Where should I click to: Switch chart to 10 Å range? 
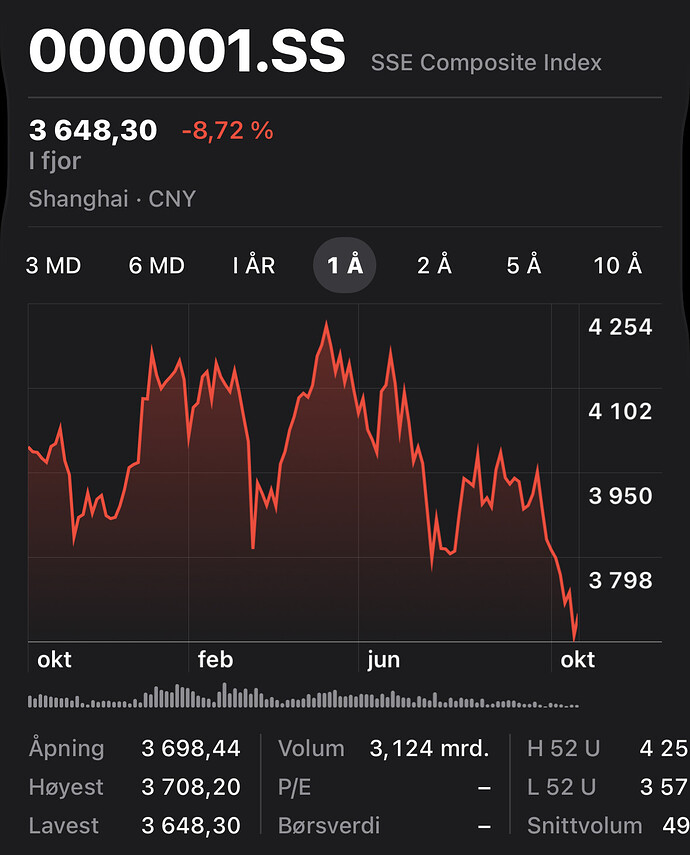coord(617,265)
